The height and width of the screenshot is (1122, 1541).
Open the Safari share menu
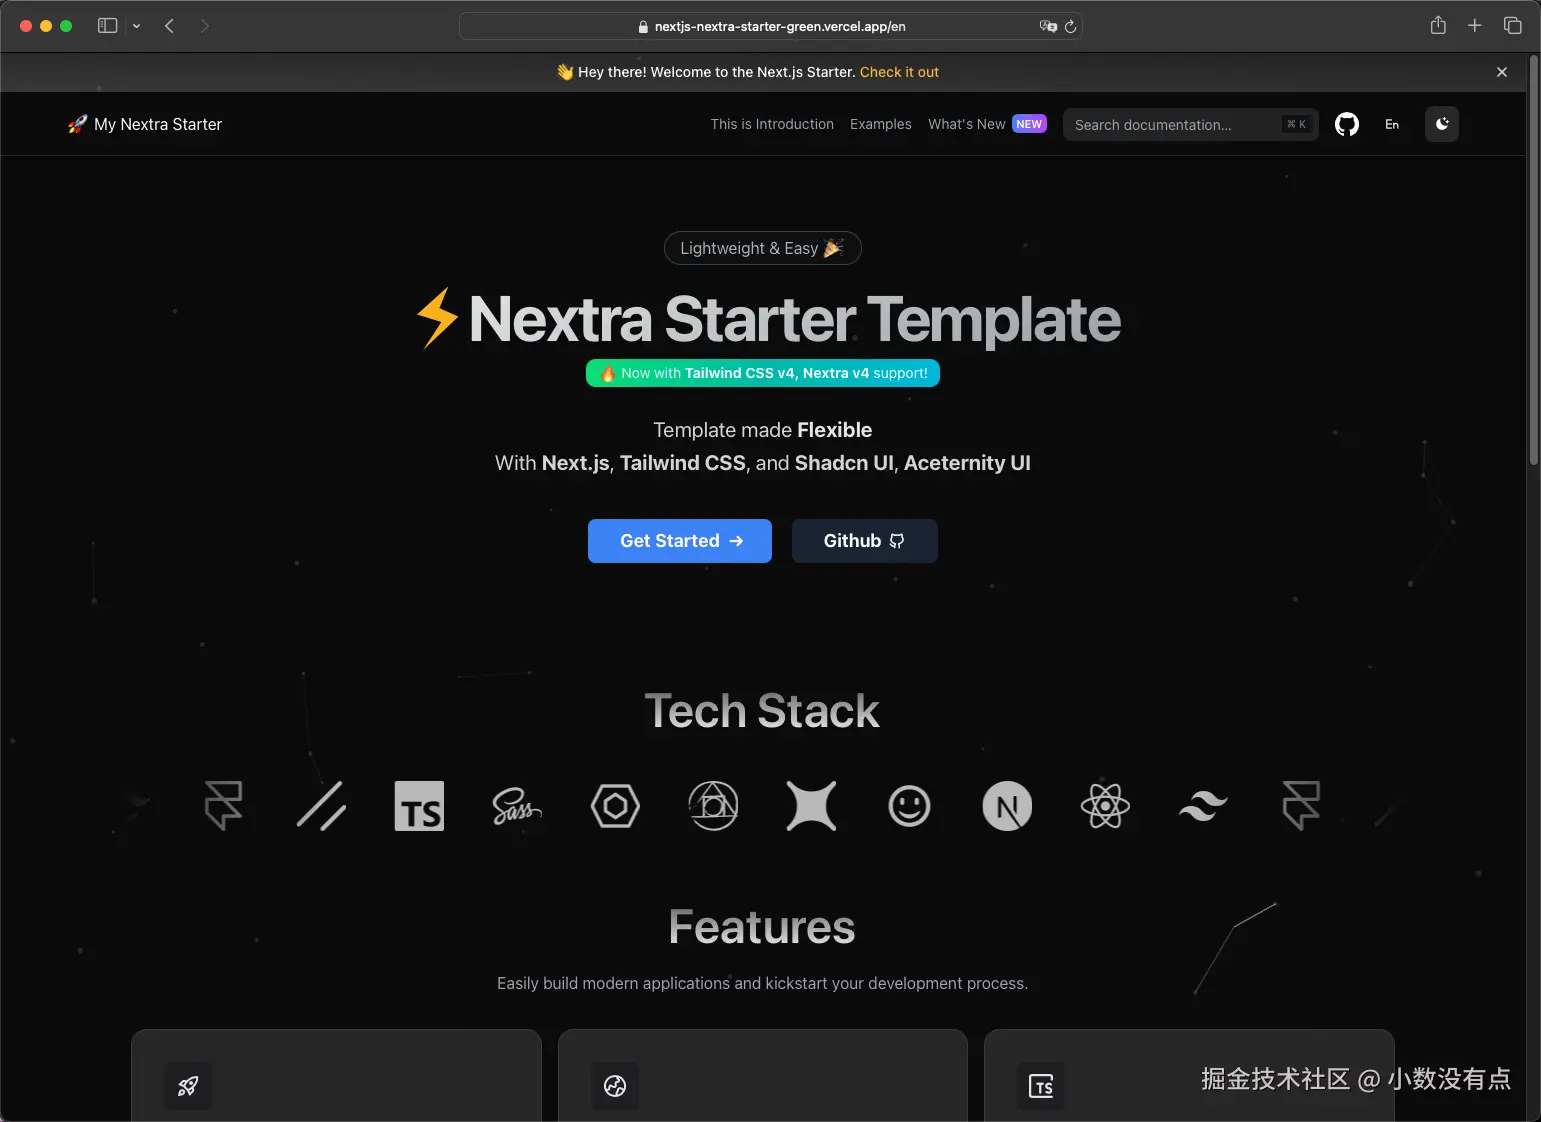[1438, 25]
